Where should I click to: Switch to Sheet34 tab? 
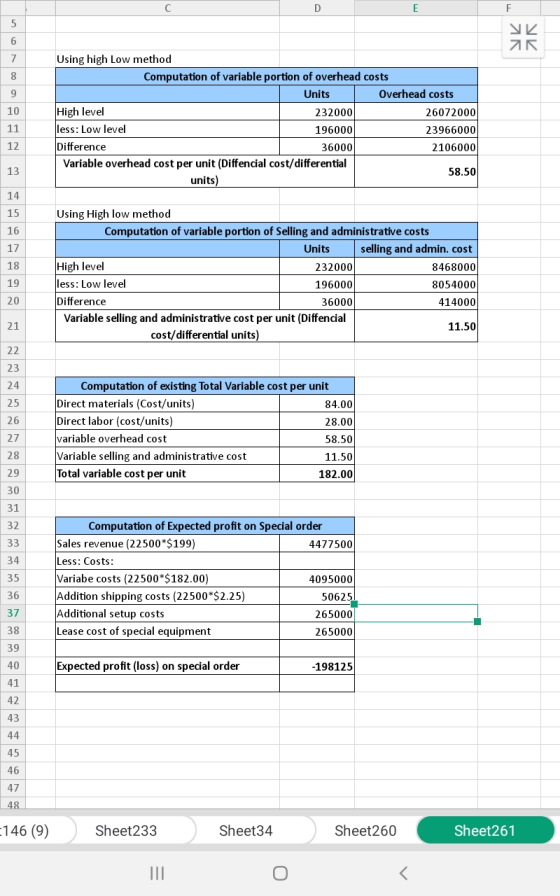click(246, 831)
